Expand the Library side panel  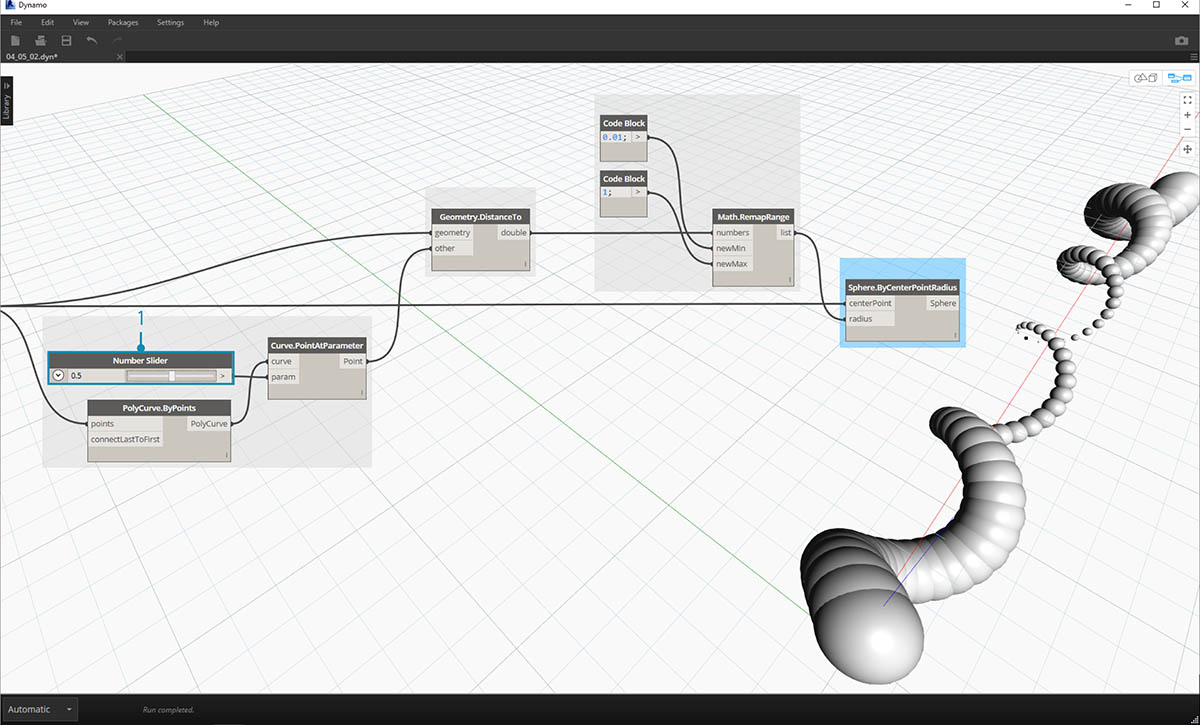point(6,103)
